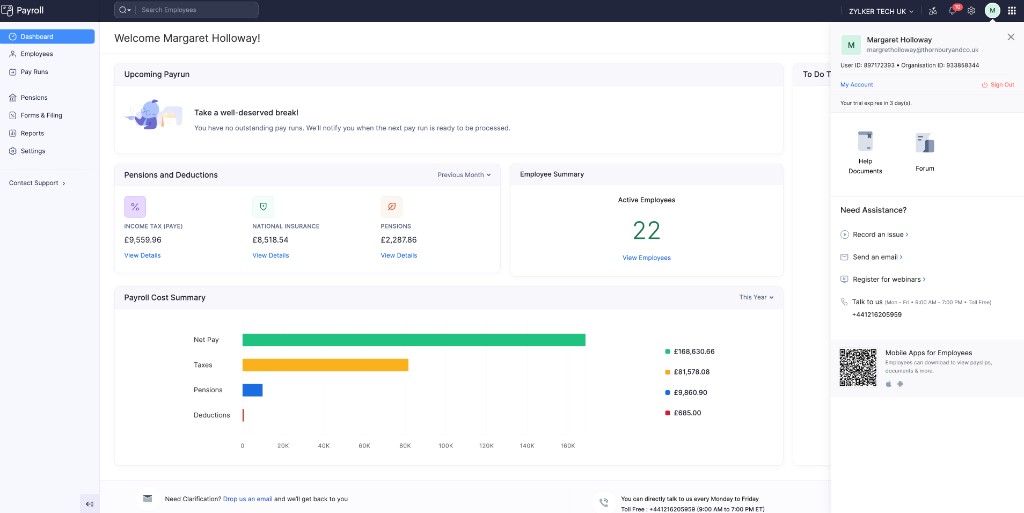Click the Android app icon

point(900,384)
